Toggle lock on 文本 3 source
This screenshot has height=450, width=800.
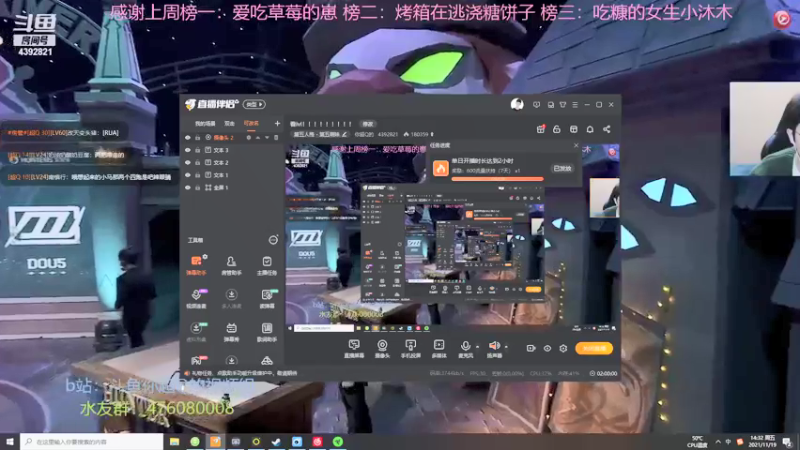coord(197,150)
